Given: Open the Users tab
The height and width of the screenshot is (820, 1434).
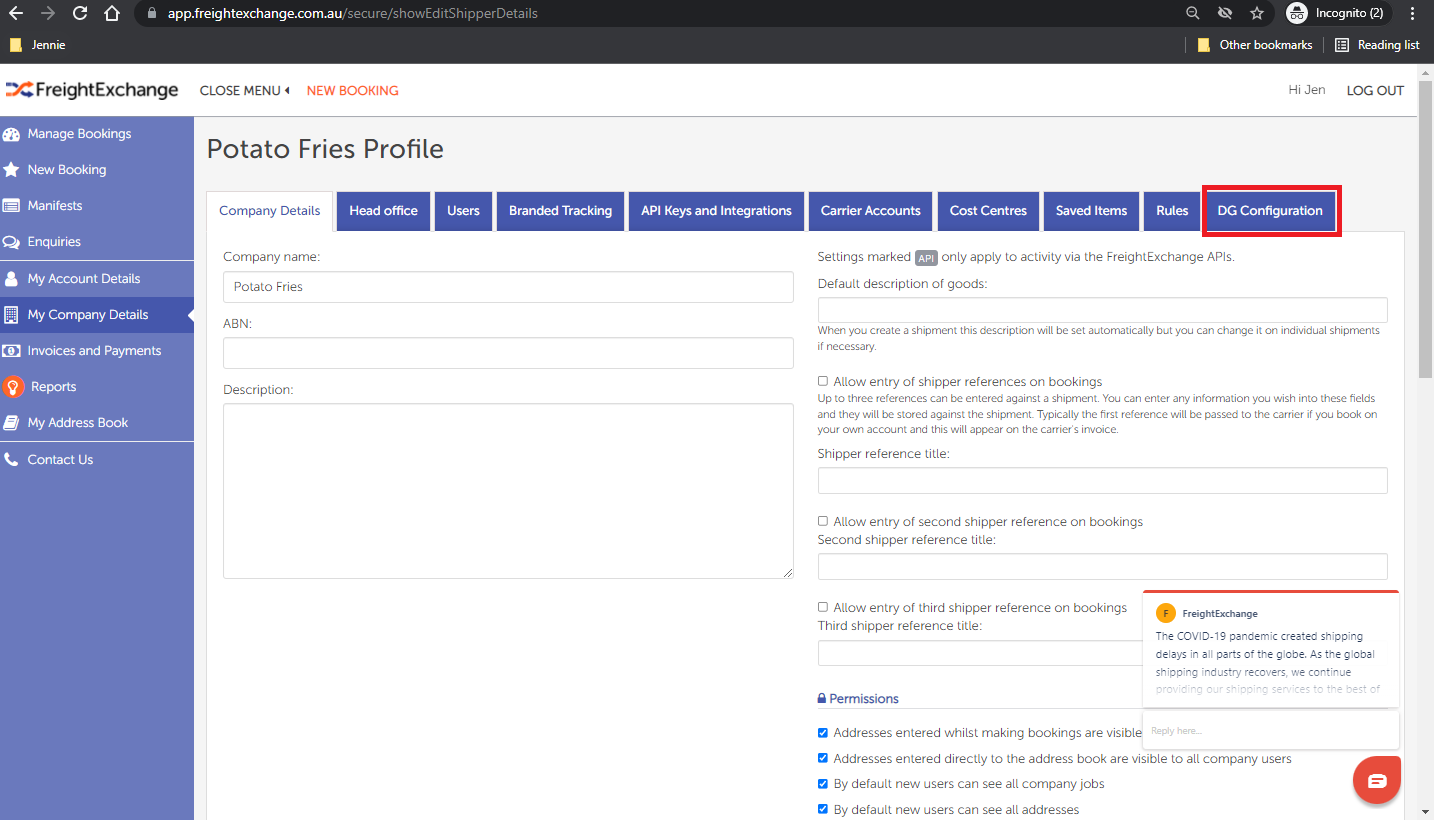Looking at the screenshot, I should click(463, 211).
